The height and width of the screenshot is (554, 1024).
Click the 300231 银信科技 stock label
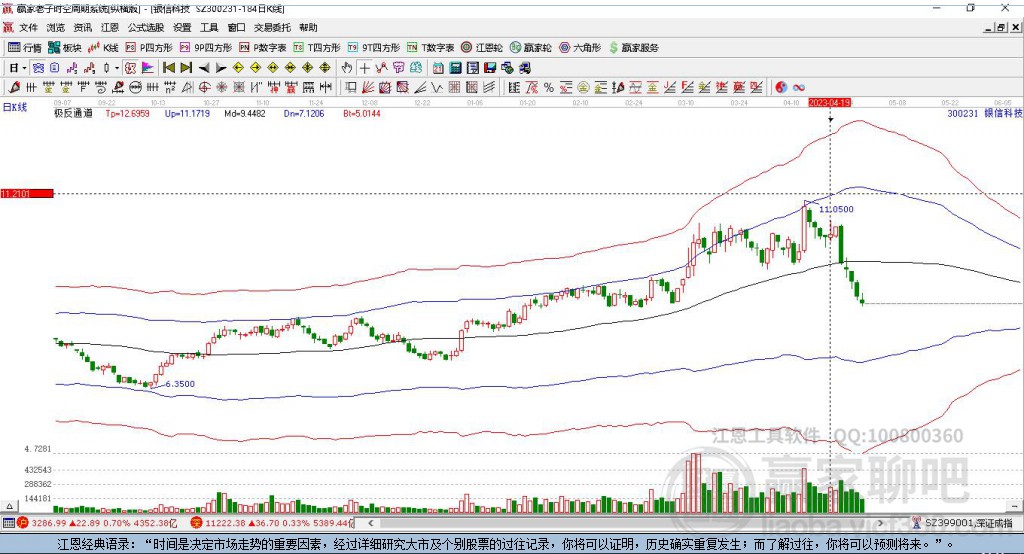[985, 113]
